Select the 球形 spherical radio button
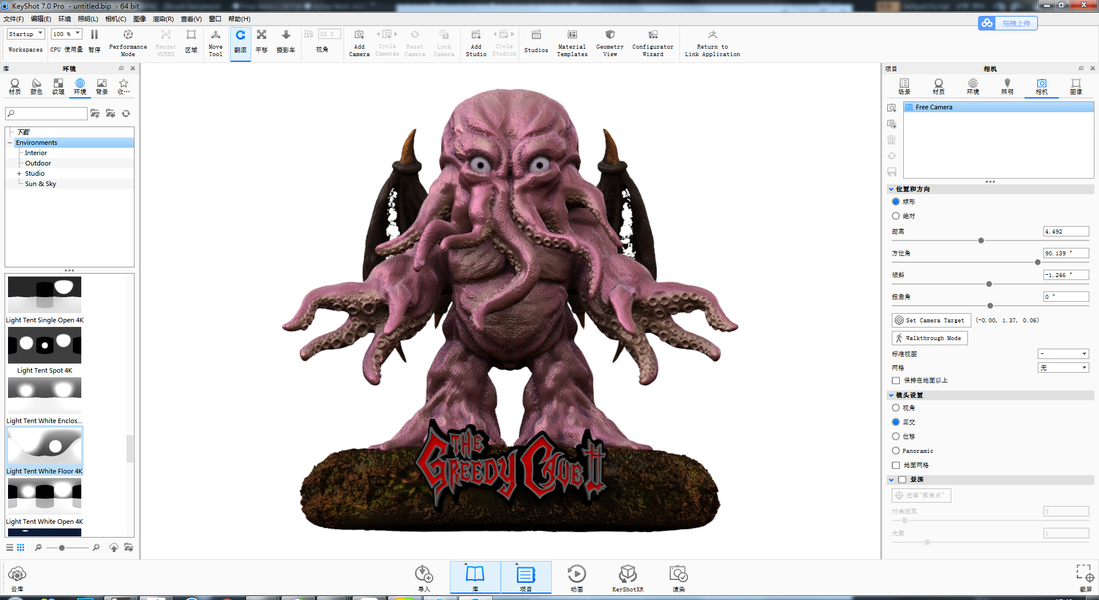1099x600 pixels. pos(896,202)
